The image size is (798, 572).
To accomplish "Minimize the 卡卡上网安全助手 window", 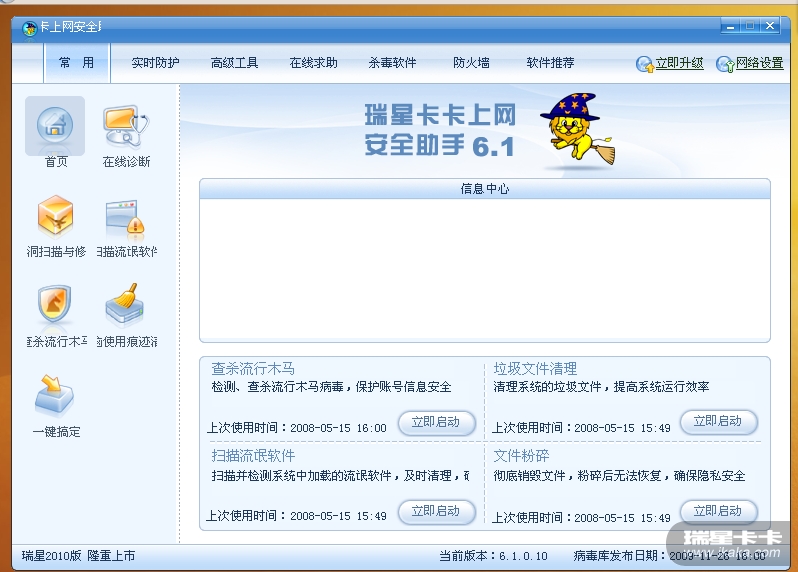I will 731,26.
